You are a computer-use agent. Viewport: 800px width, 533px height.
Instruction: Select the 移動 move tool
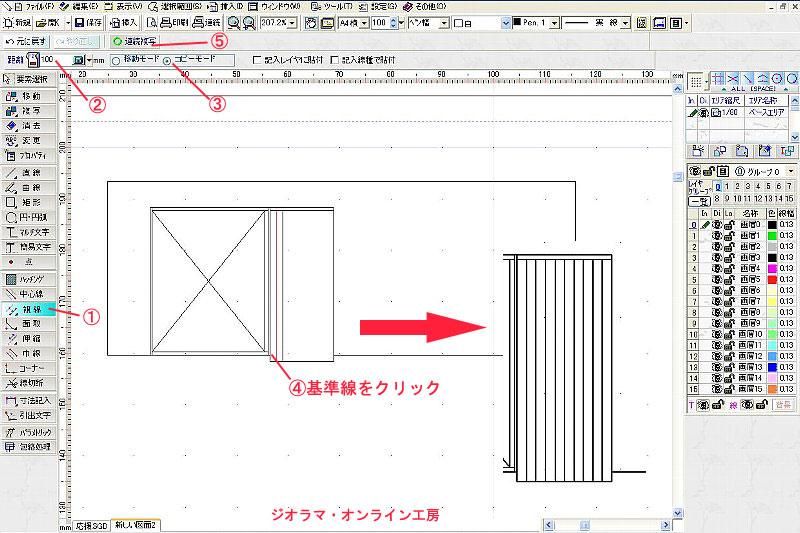(x=30, y=95)
